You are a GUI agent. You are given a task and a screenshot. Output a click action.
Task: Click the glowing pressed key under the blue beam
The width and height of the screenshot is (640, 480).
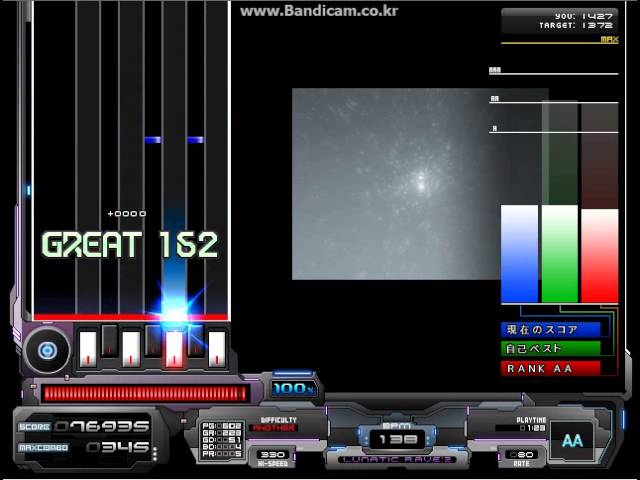point(174,349)
